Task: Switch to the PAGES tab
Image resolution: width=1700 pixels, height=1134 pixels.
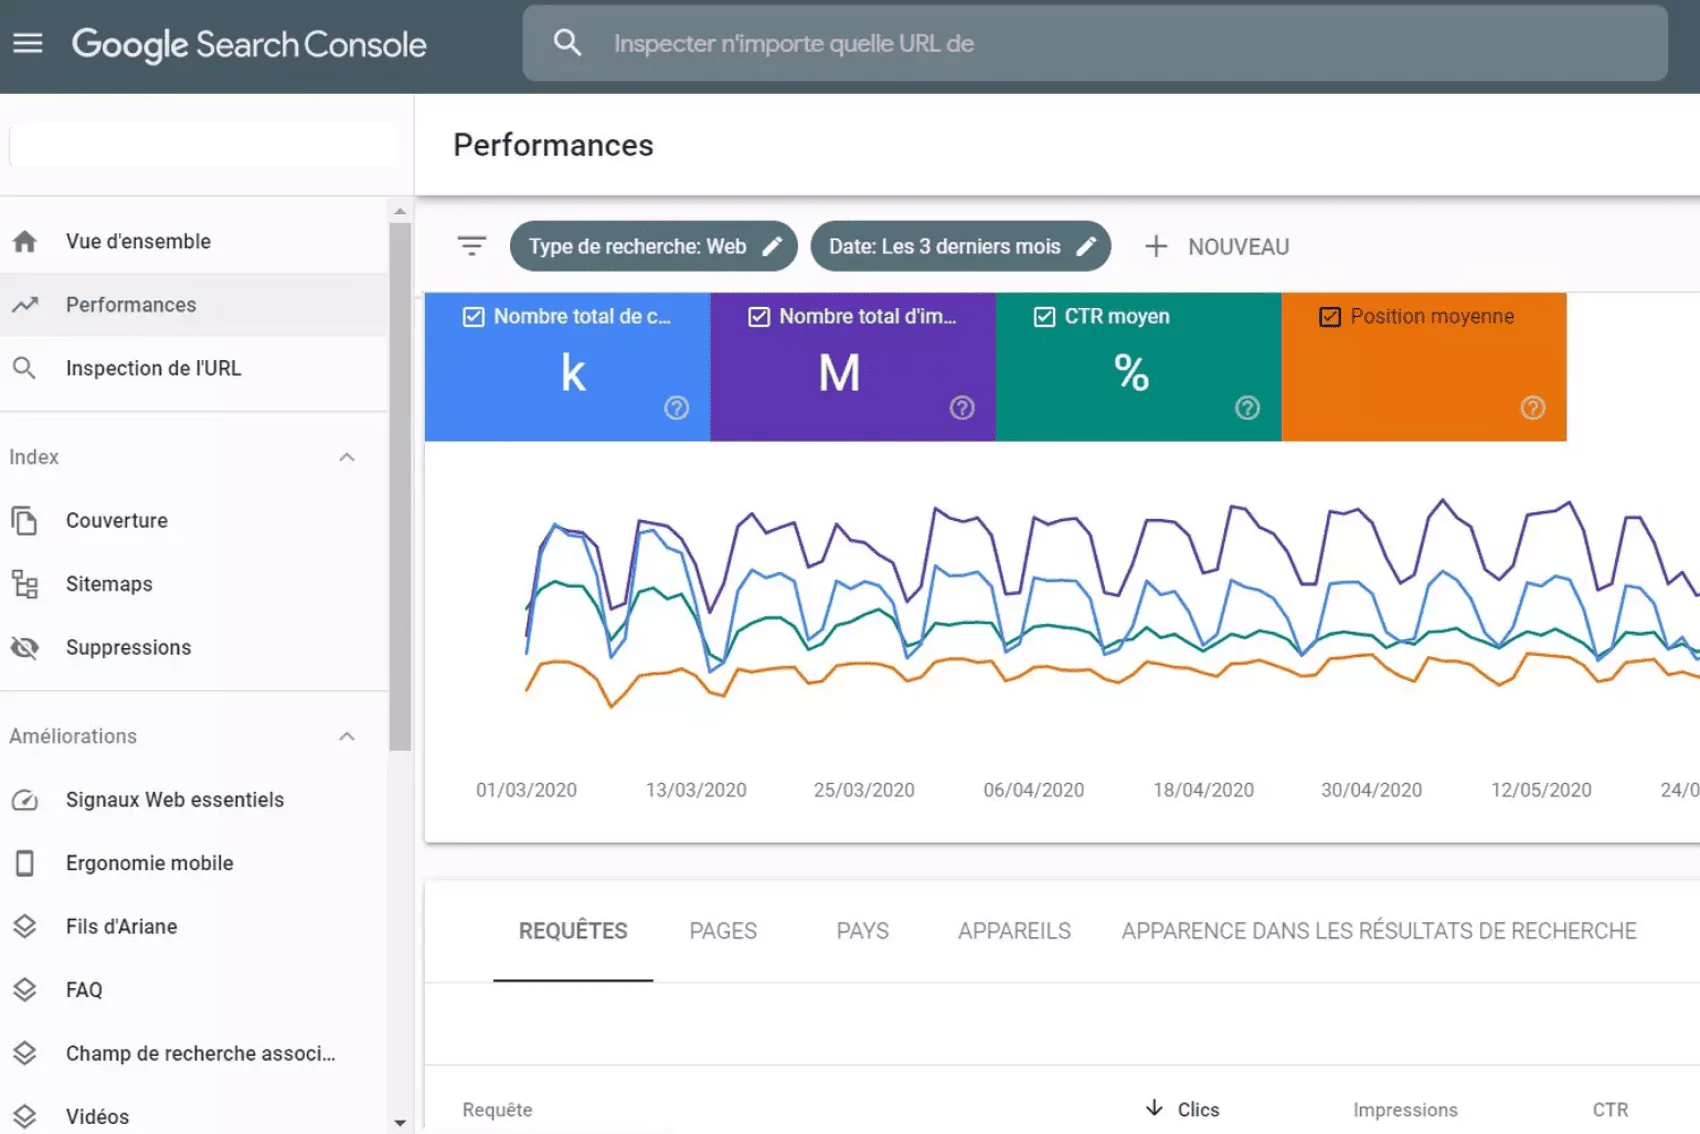Action: (722, 930)
